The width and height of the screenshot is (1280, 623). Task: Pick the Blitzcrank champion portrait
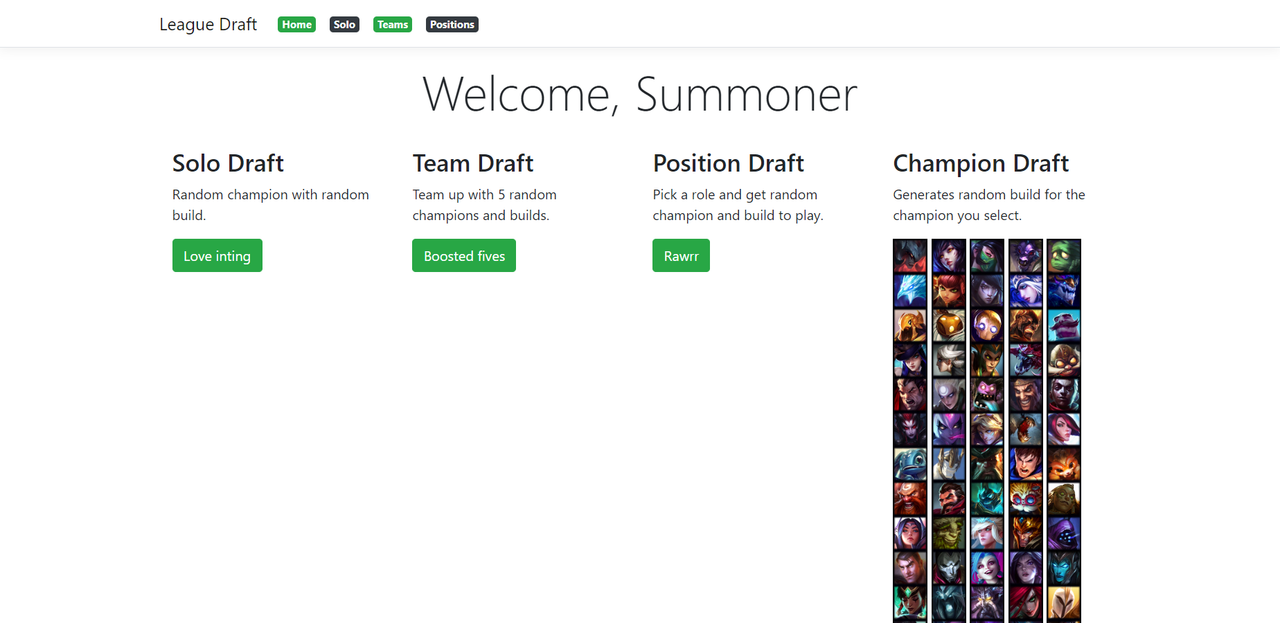pos(987,325)
